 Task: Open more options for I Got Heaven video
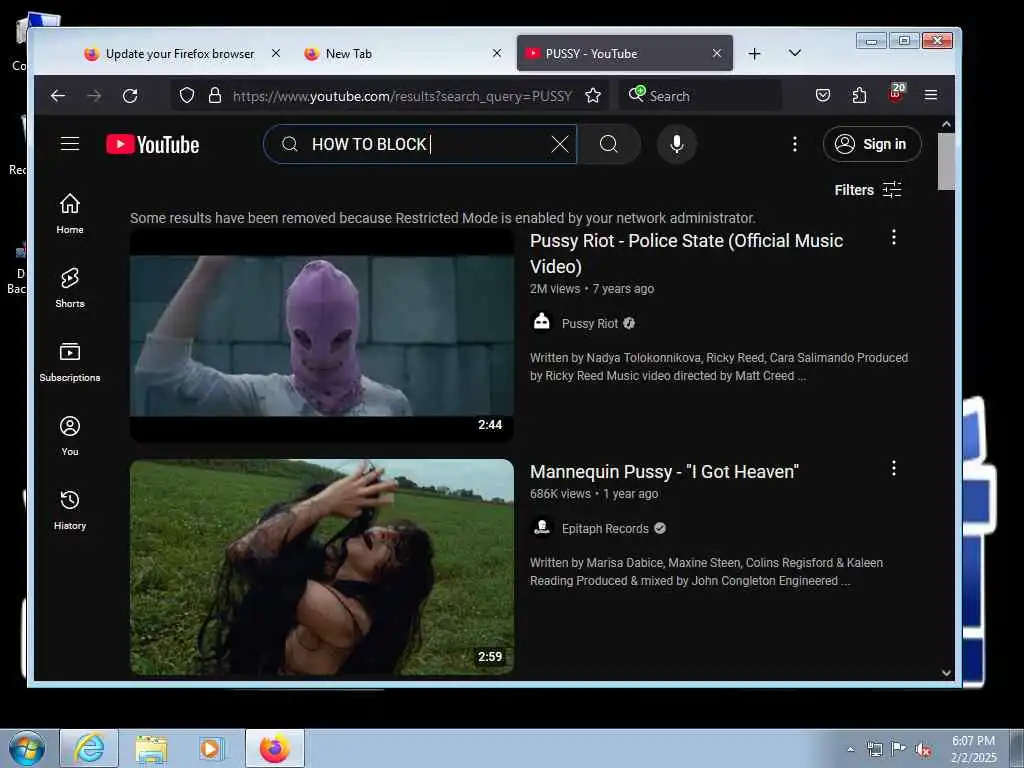(x=893, y=468)
